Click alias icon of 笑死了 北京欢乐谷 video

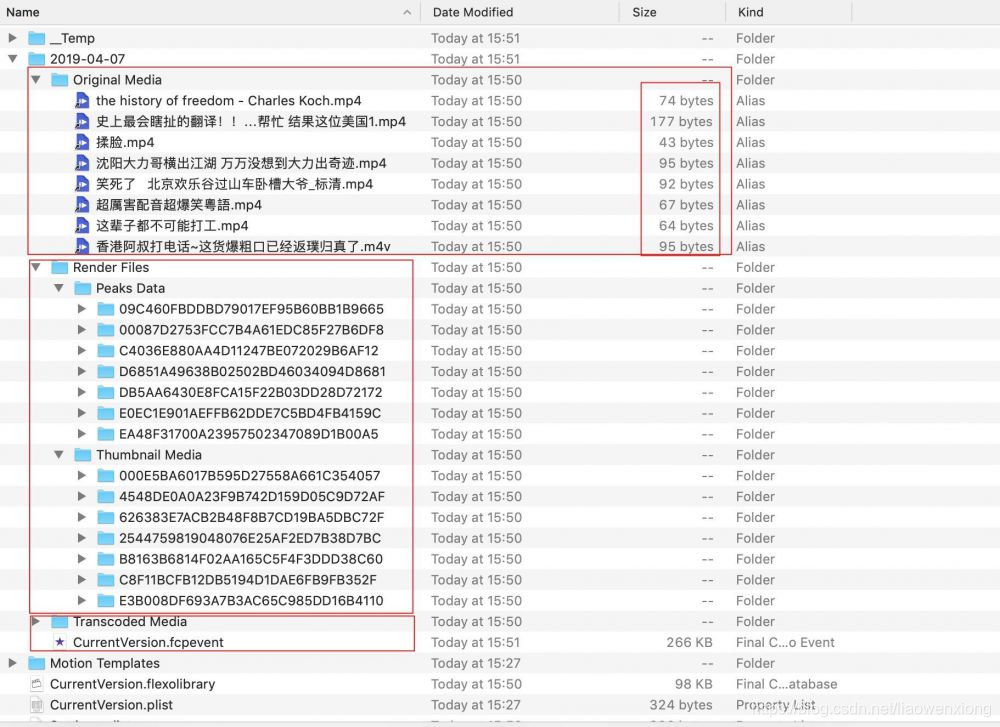click(82, 184)
